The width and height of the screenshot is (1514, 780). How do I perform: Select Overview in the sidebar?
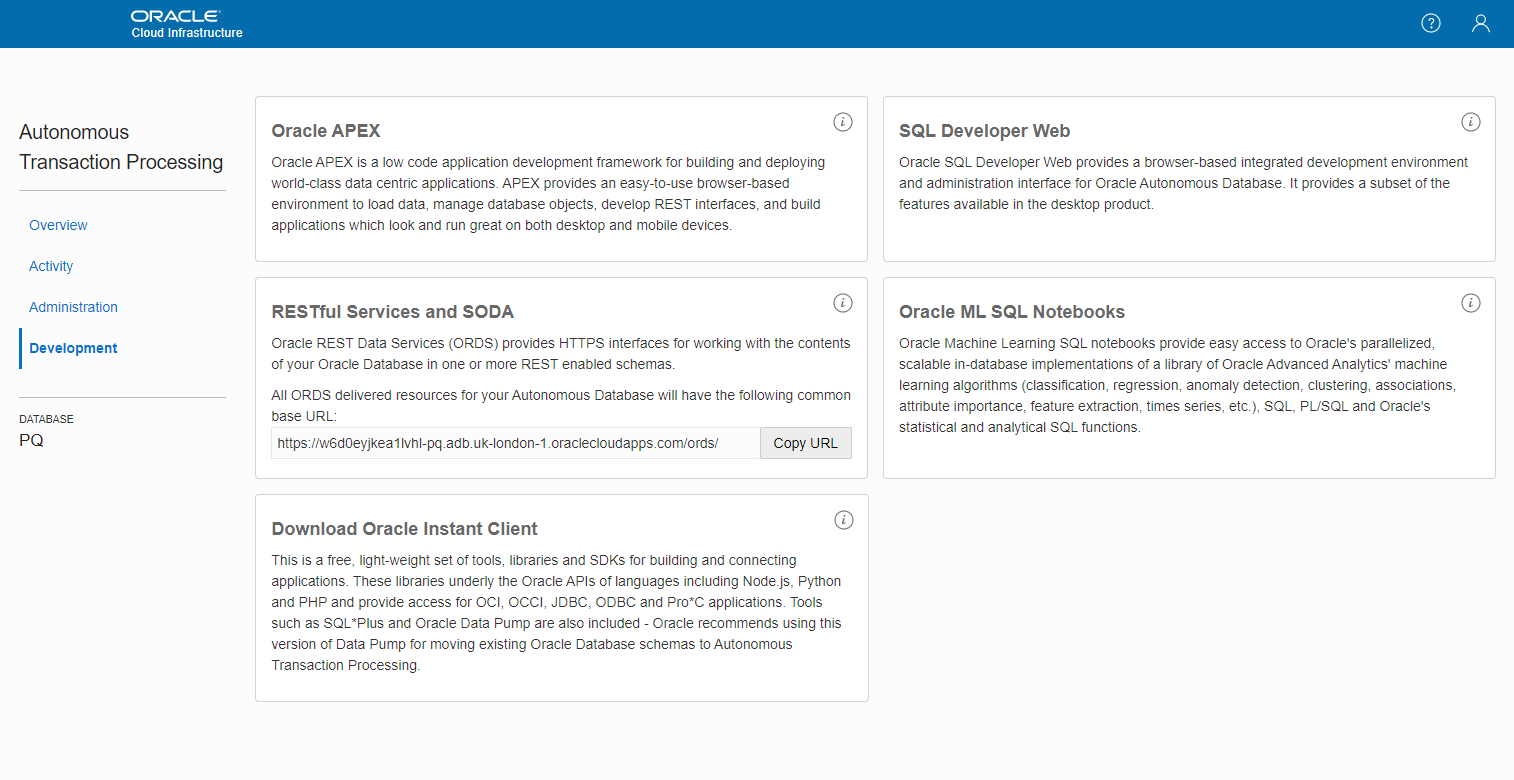57,225
